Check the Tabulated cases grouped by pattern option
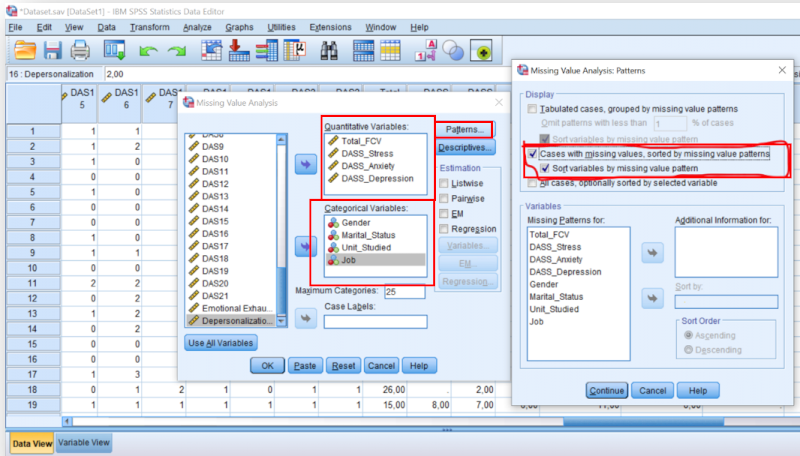Viewport: 800px width, 456px height. point(532,108)
